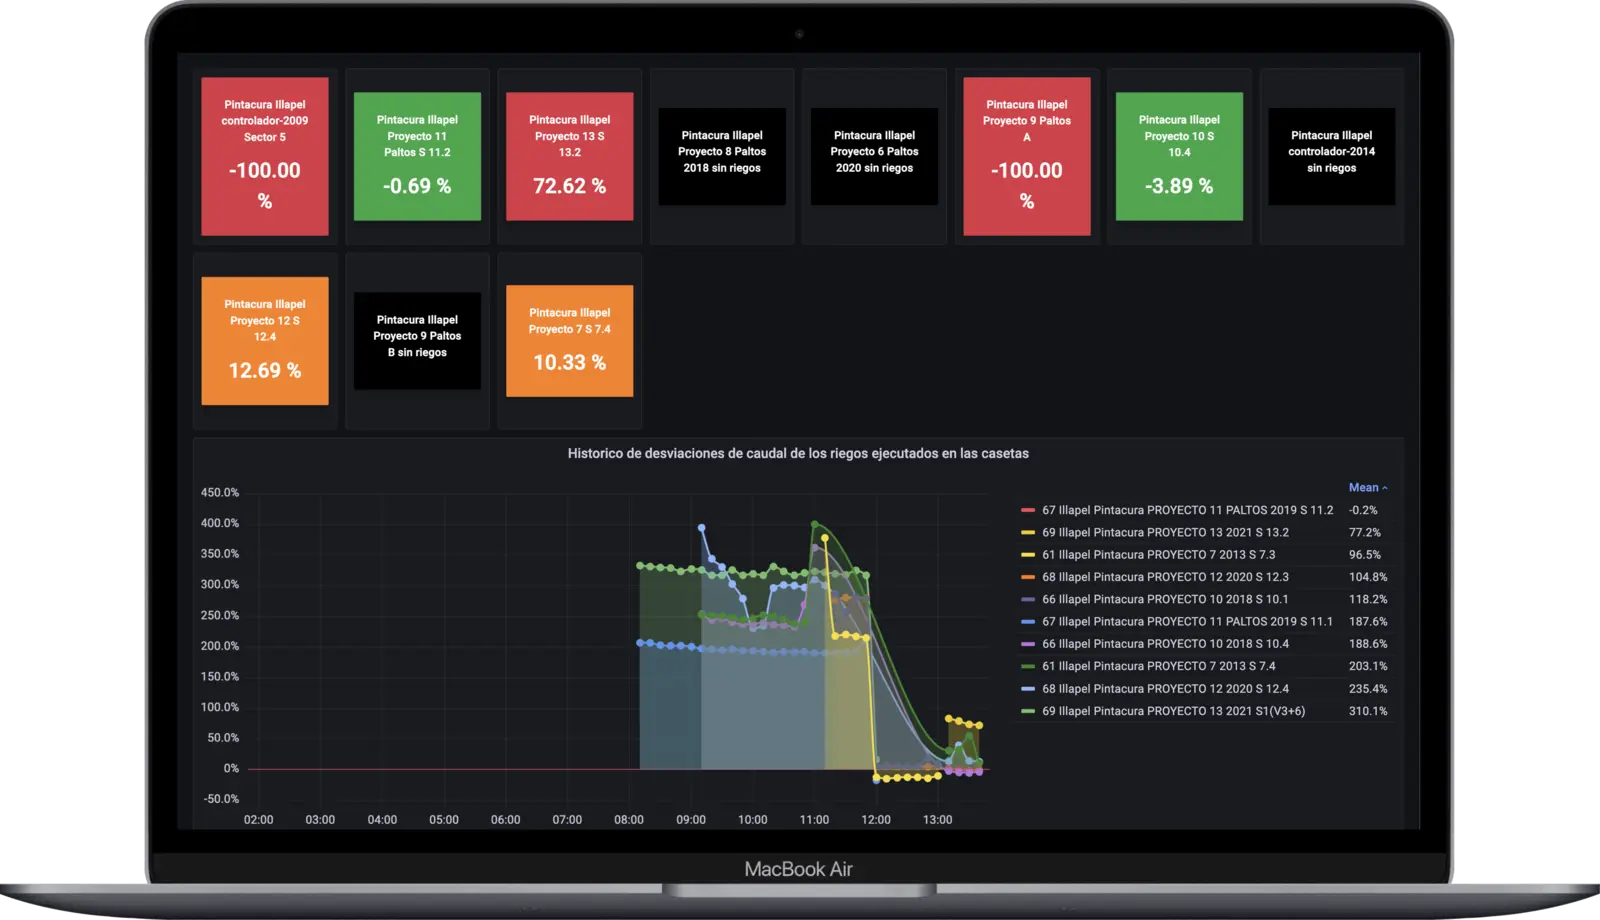Toggle legend series PROYECTO 13 2021 S1(V3+6)

(x=1174, y=712)
